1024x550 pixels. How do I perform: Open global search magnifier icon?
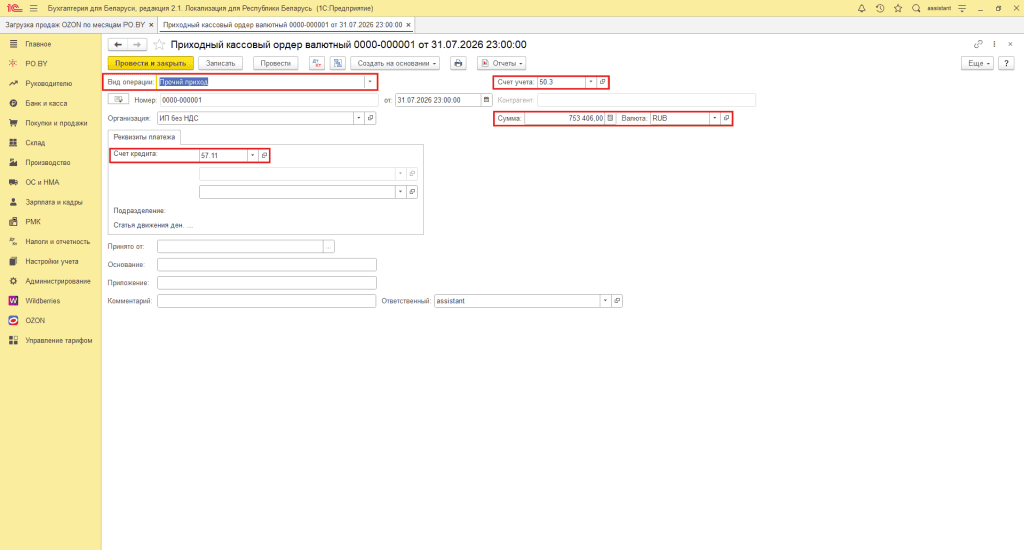coord(916,8)
